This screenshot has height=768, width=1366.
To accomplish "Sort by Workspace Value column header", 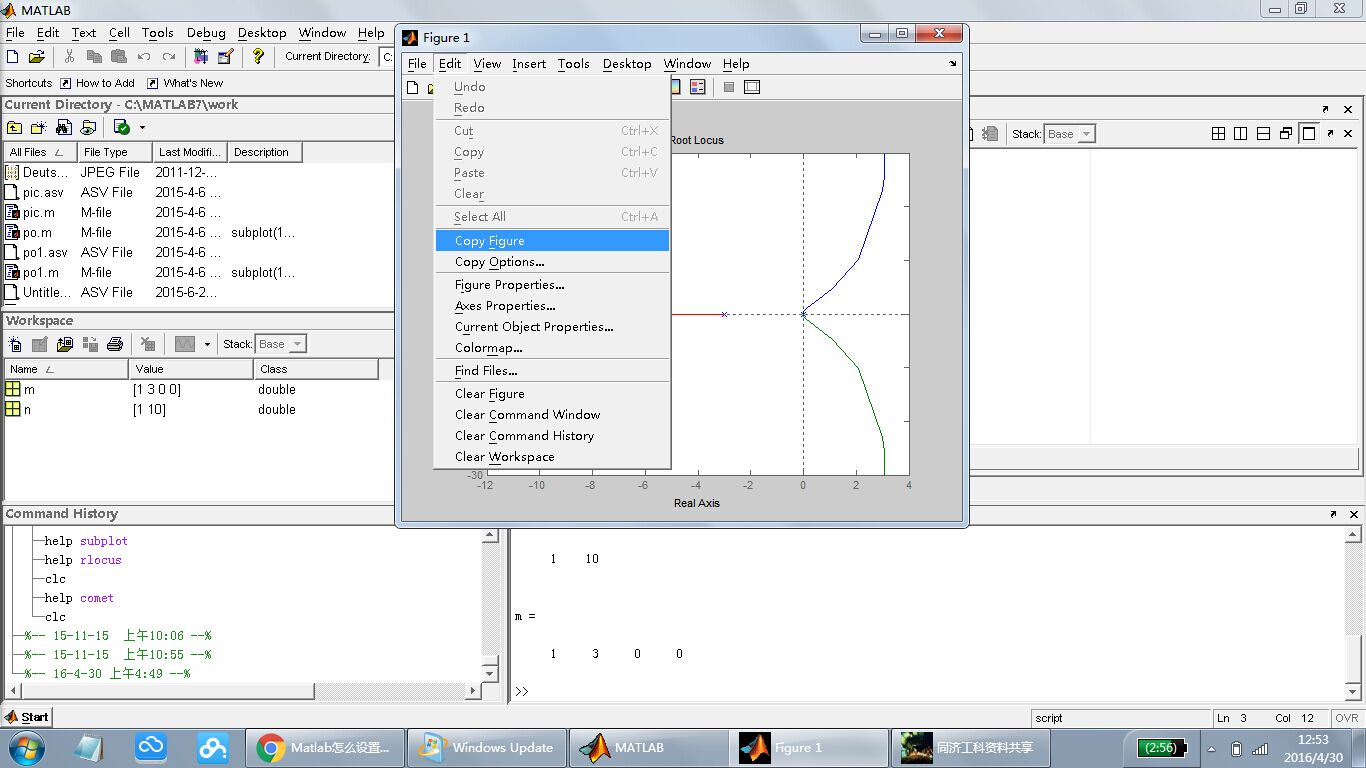I will [x=191, y=369].
